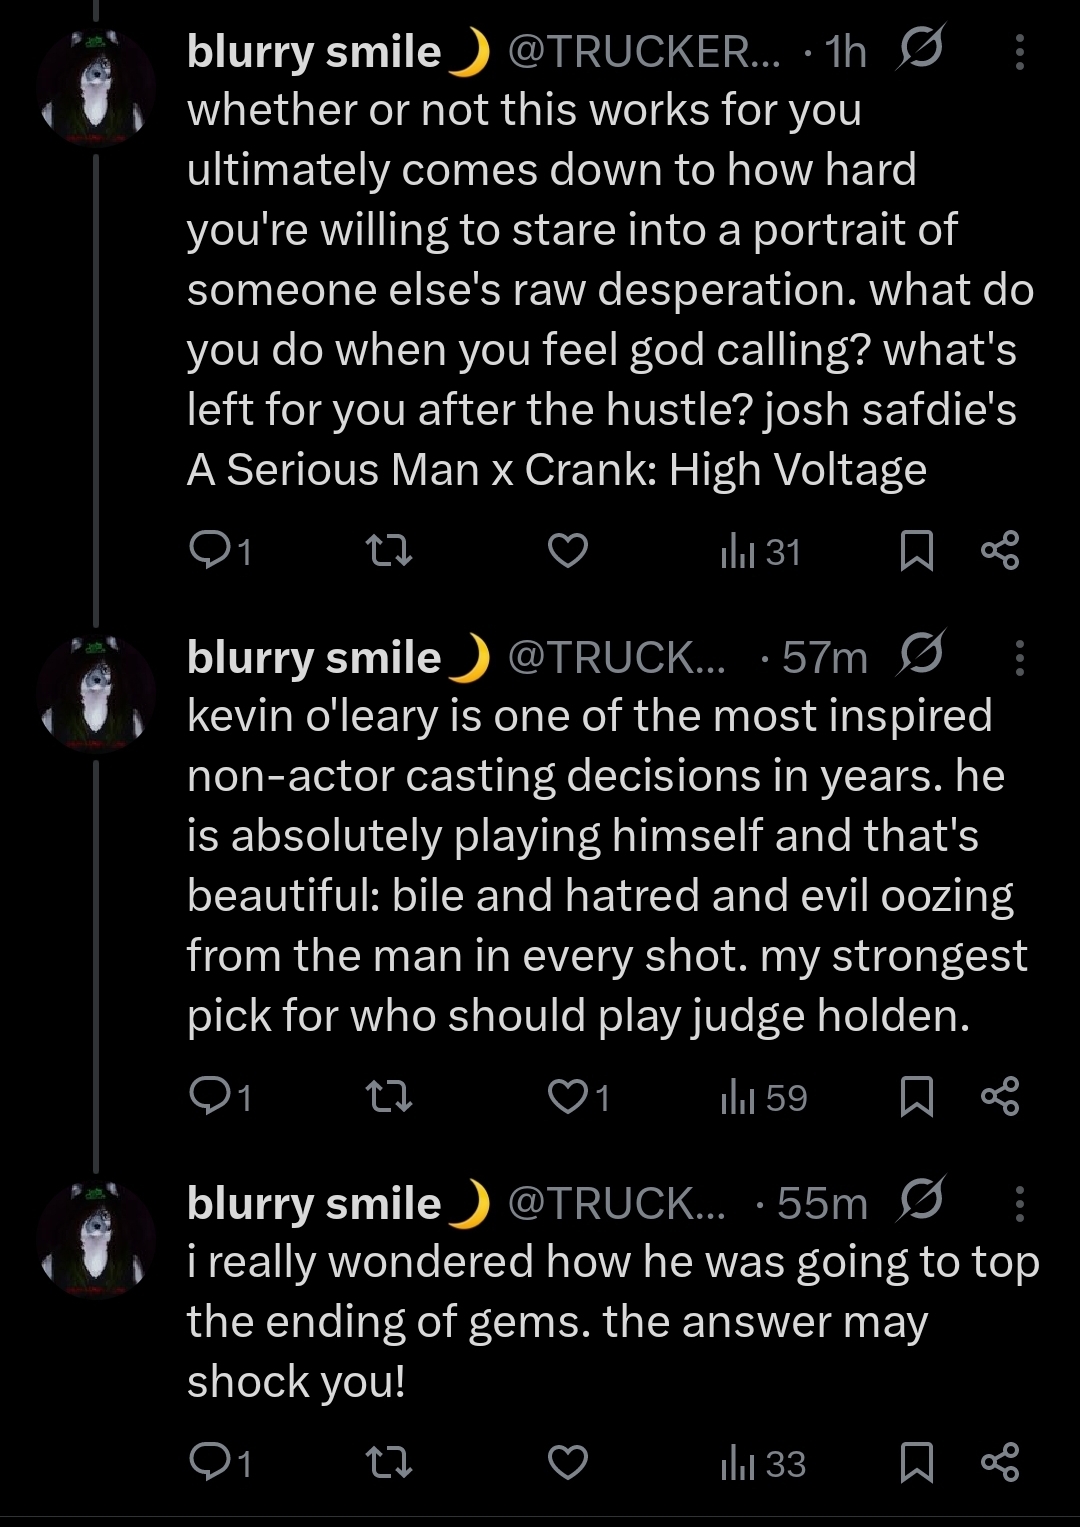Open more options on 55m tweet

tap(1019, 1204)
